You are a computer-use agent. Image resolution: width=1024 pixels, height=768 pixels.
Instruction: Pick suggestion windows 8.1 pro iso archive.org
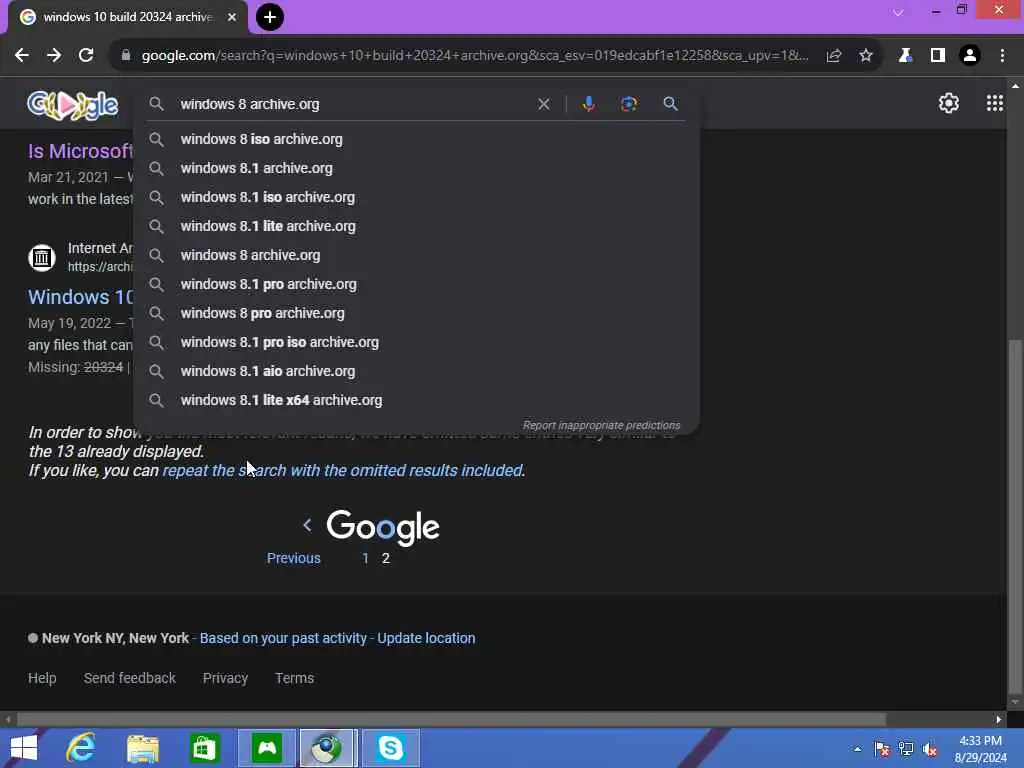point(416,342)
